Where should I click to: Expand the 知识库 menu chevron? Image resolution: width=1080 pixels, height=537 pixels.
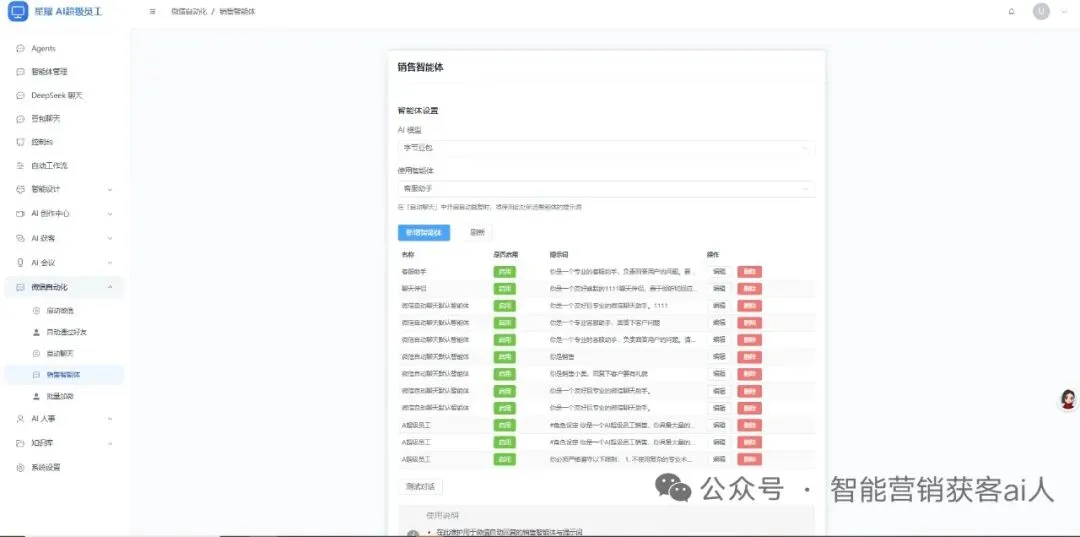(110, 443)
